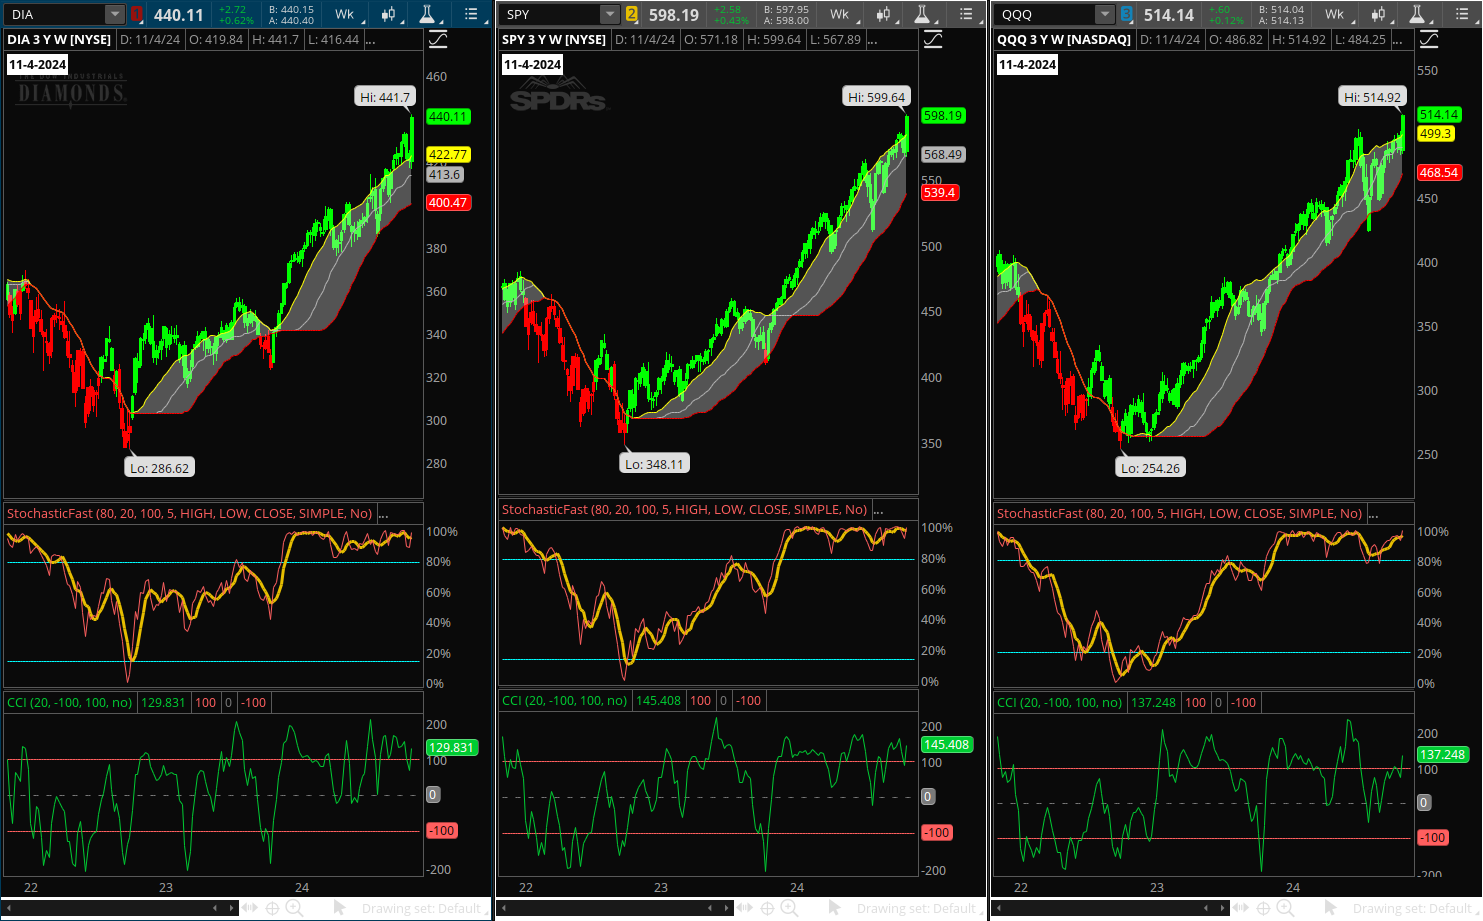This screenshot has height=921, width=1483.
Task: Open list menu icon in DIA chart toolbar
Action: click(x=471, y=14)
